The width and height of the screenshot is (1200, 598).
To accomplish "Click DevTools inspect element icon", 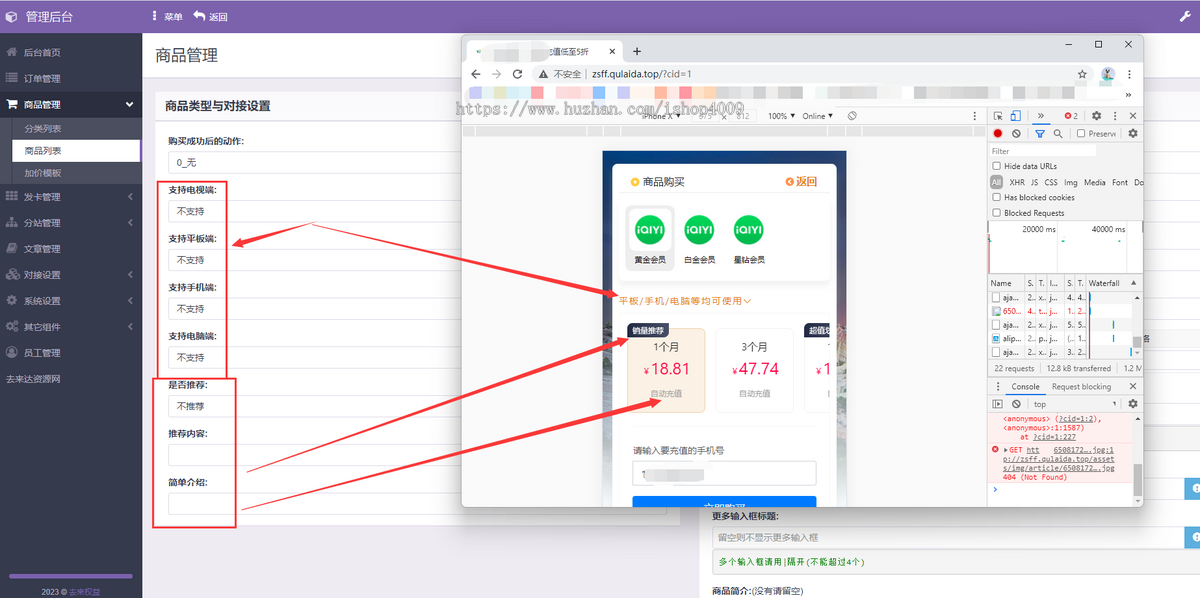I will click(x=997, y=116).
